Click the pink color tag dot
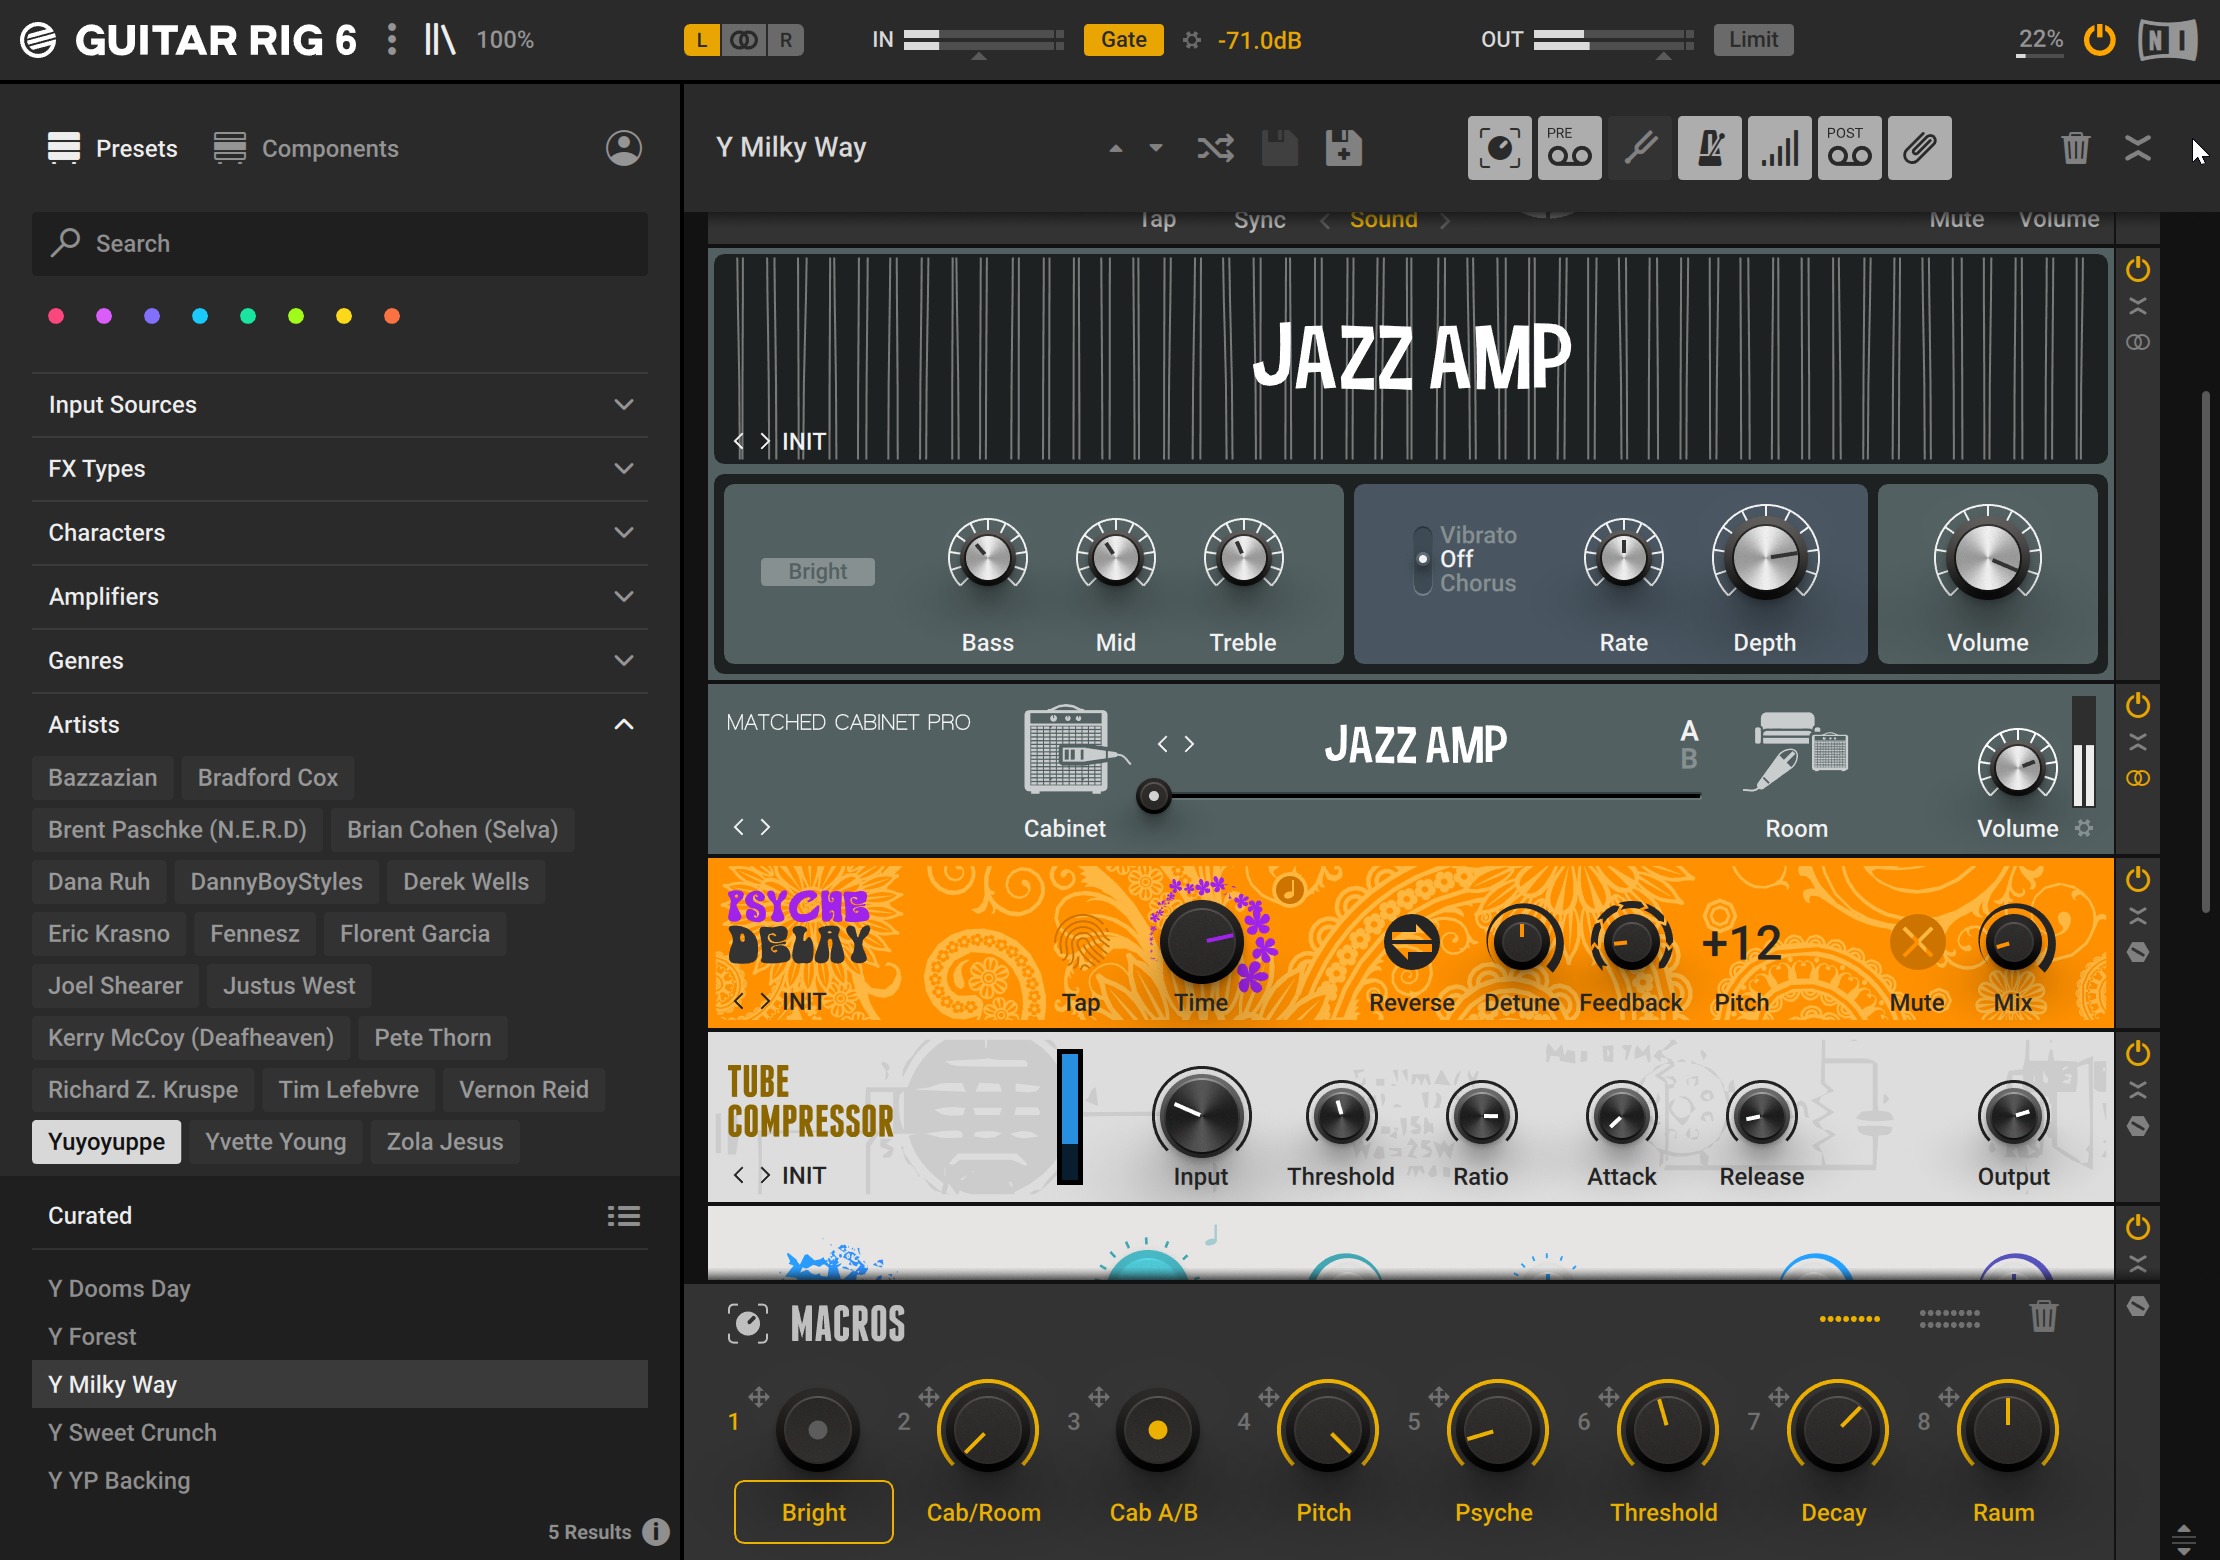The height and width of the screenshot is (1560, 2220). point(56,316)
